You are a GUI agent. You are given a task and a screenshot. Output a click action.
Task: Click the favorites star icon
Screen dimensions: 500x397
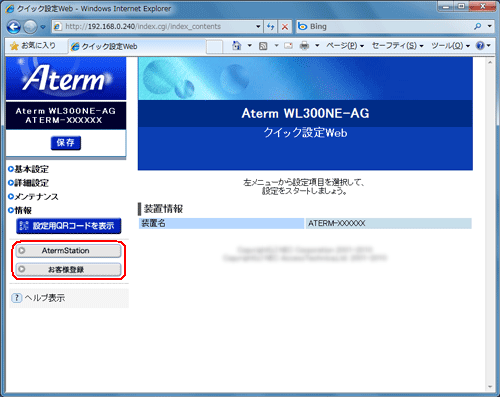coord(14,46)
